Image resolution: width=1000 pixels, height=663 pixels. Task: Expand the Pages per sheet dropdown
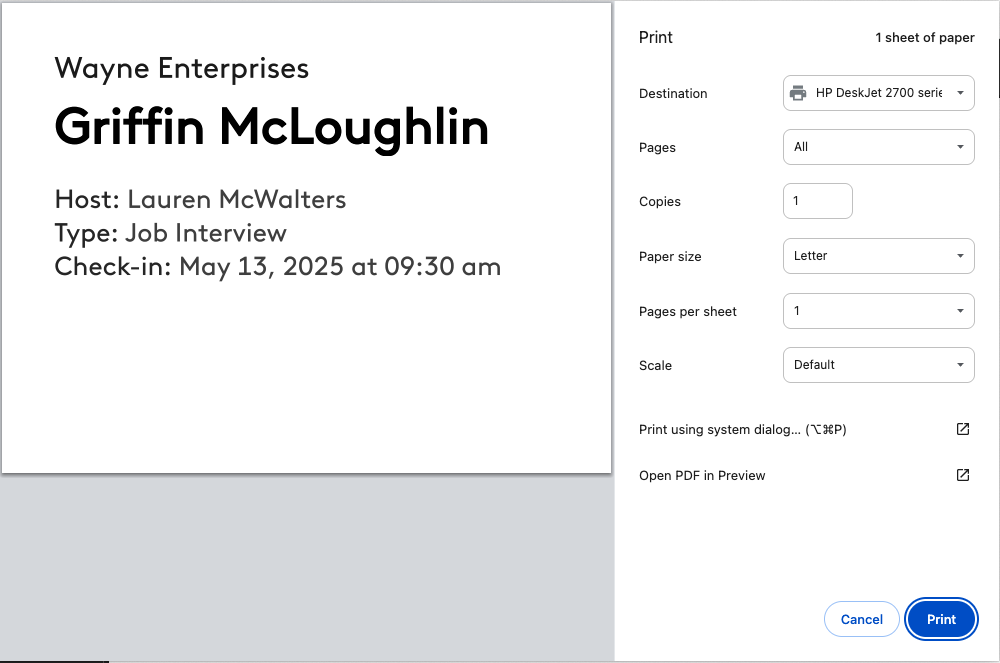(878, 311)
